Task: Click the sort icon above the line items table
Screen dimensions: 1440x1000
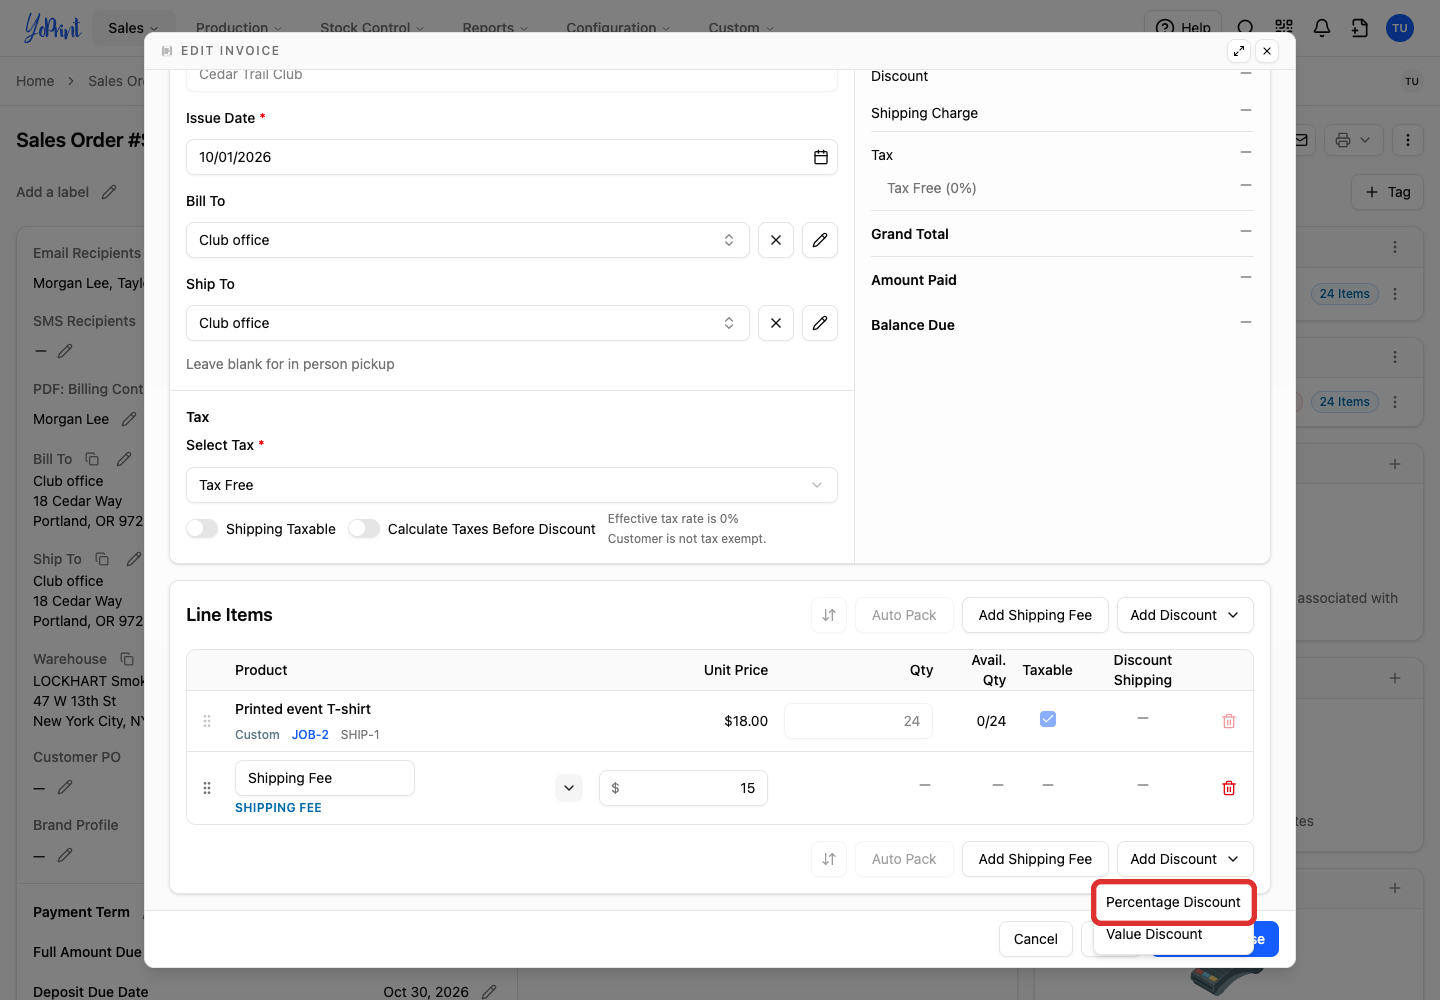Action: pyautogui.click(x=829, y=615)
